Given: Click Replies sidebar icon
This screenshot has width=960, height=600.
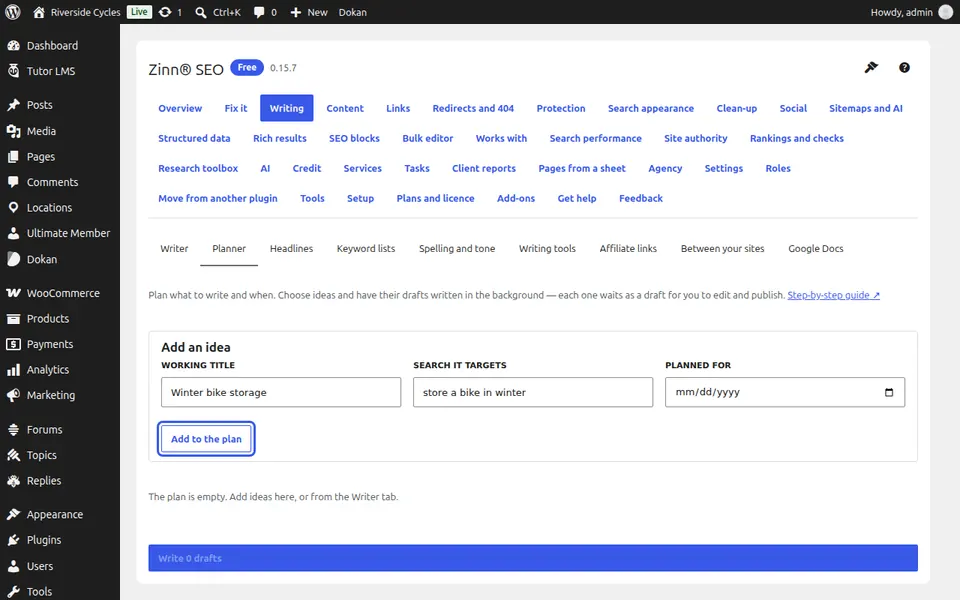Looking at the screenshot, I should pyautogui.click(x=13, y=481).
